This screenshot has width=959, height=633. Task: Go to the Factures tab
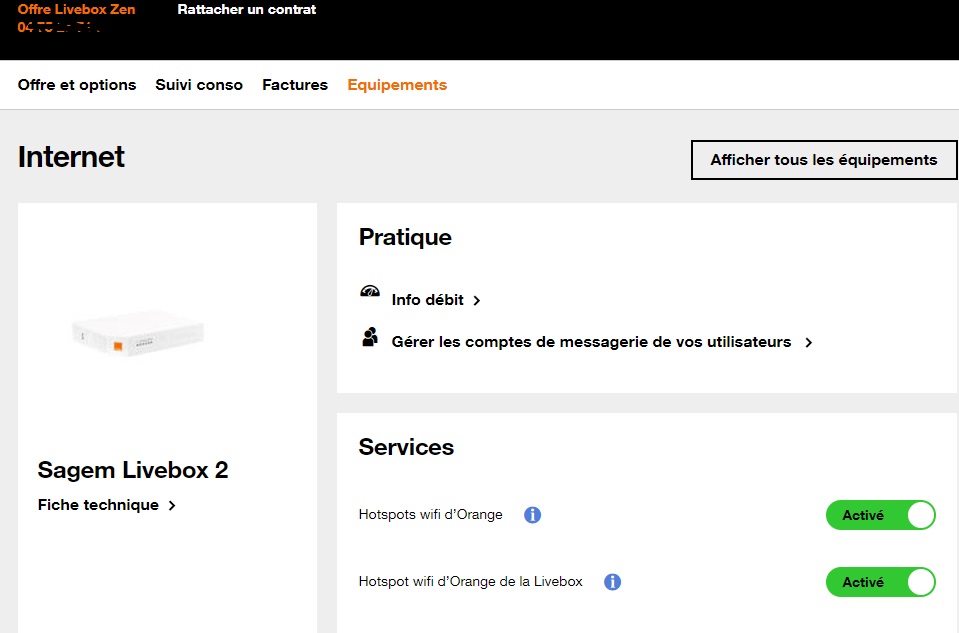295,85
